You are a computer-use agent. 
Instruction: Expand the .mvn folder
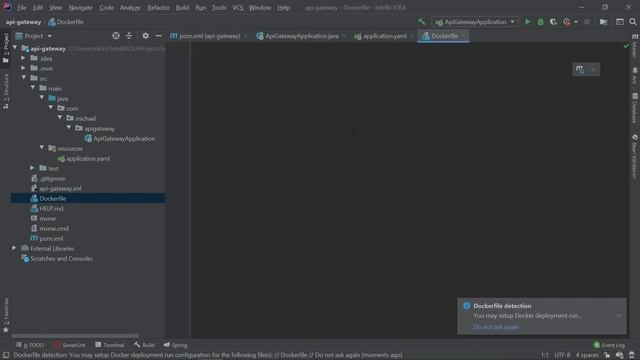click(x=23, y=68)
